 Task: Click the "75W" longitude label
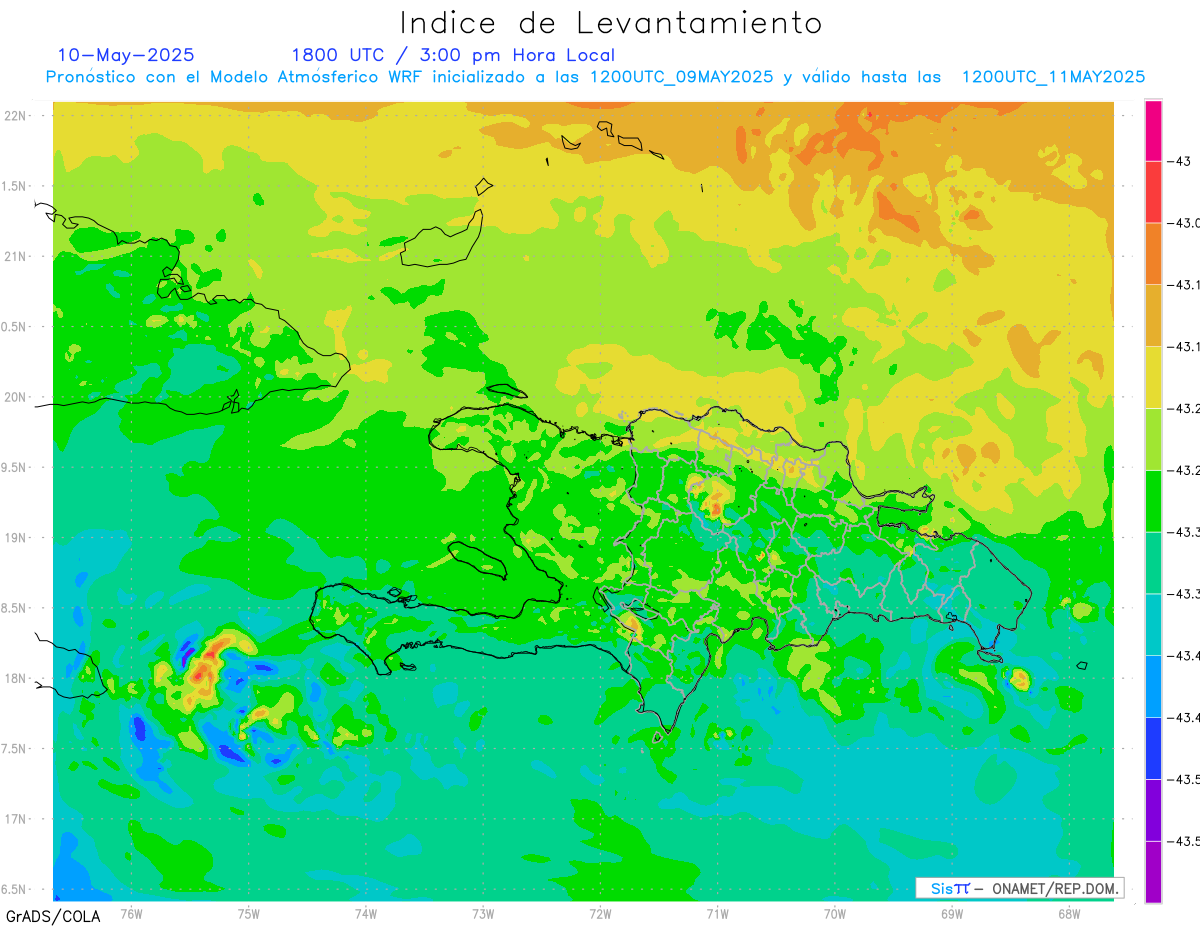click(248, 914)
